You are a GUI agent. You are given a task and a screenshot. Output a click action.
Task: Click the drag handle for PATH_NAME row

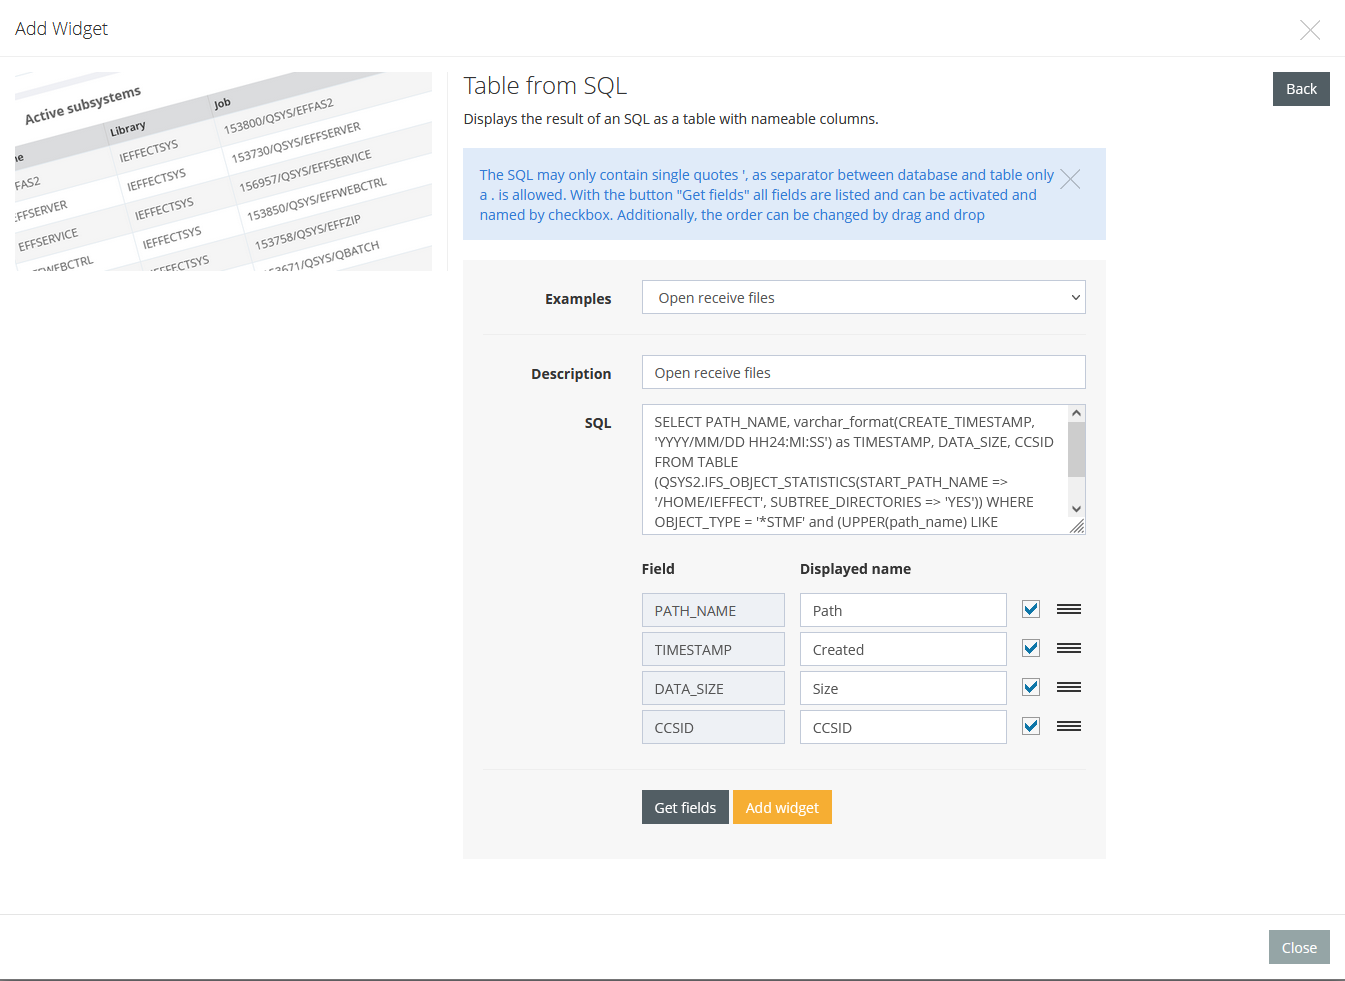pyautogui.click(x=1068, y=609)
